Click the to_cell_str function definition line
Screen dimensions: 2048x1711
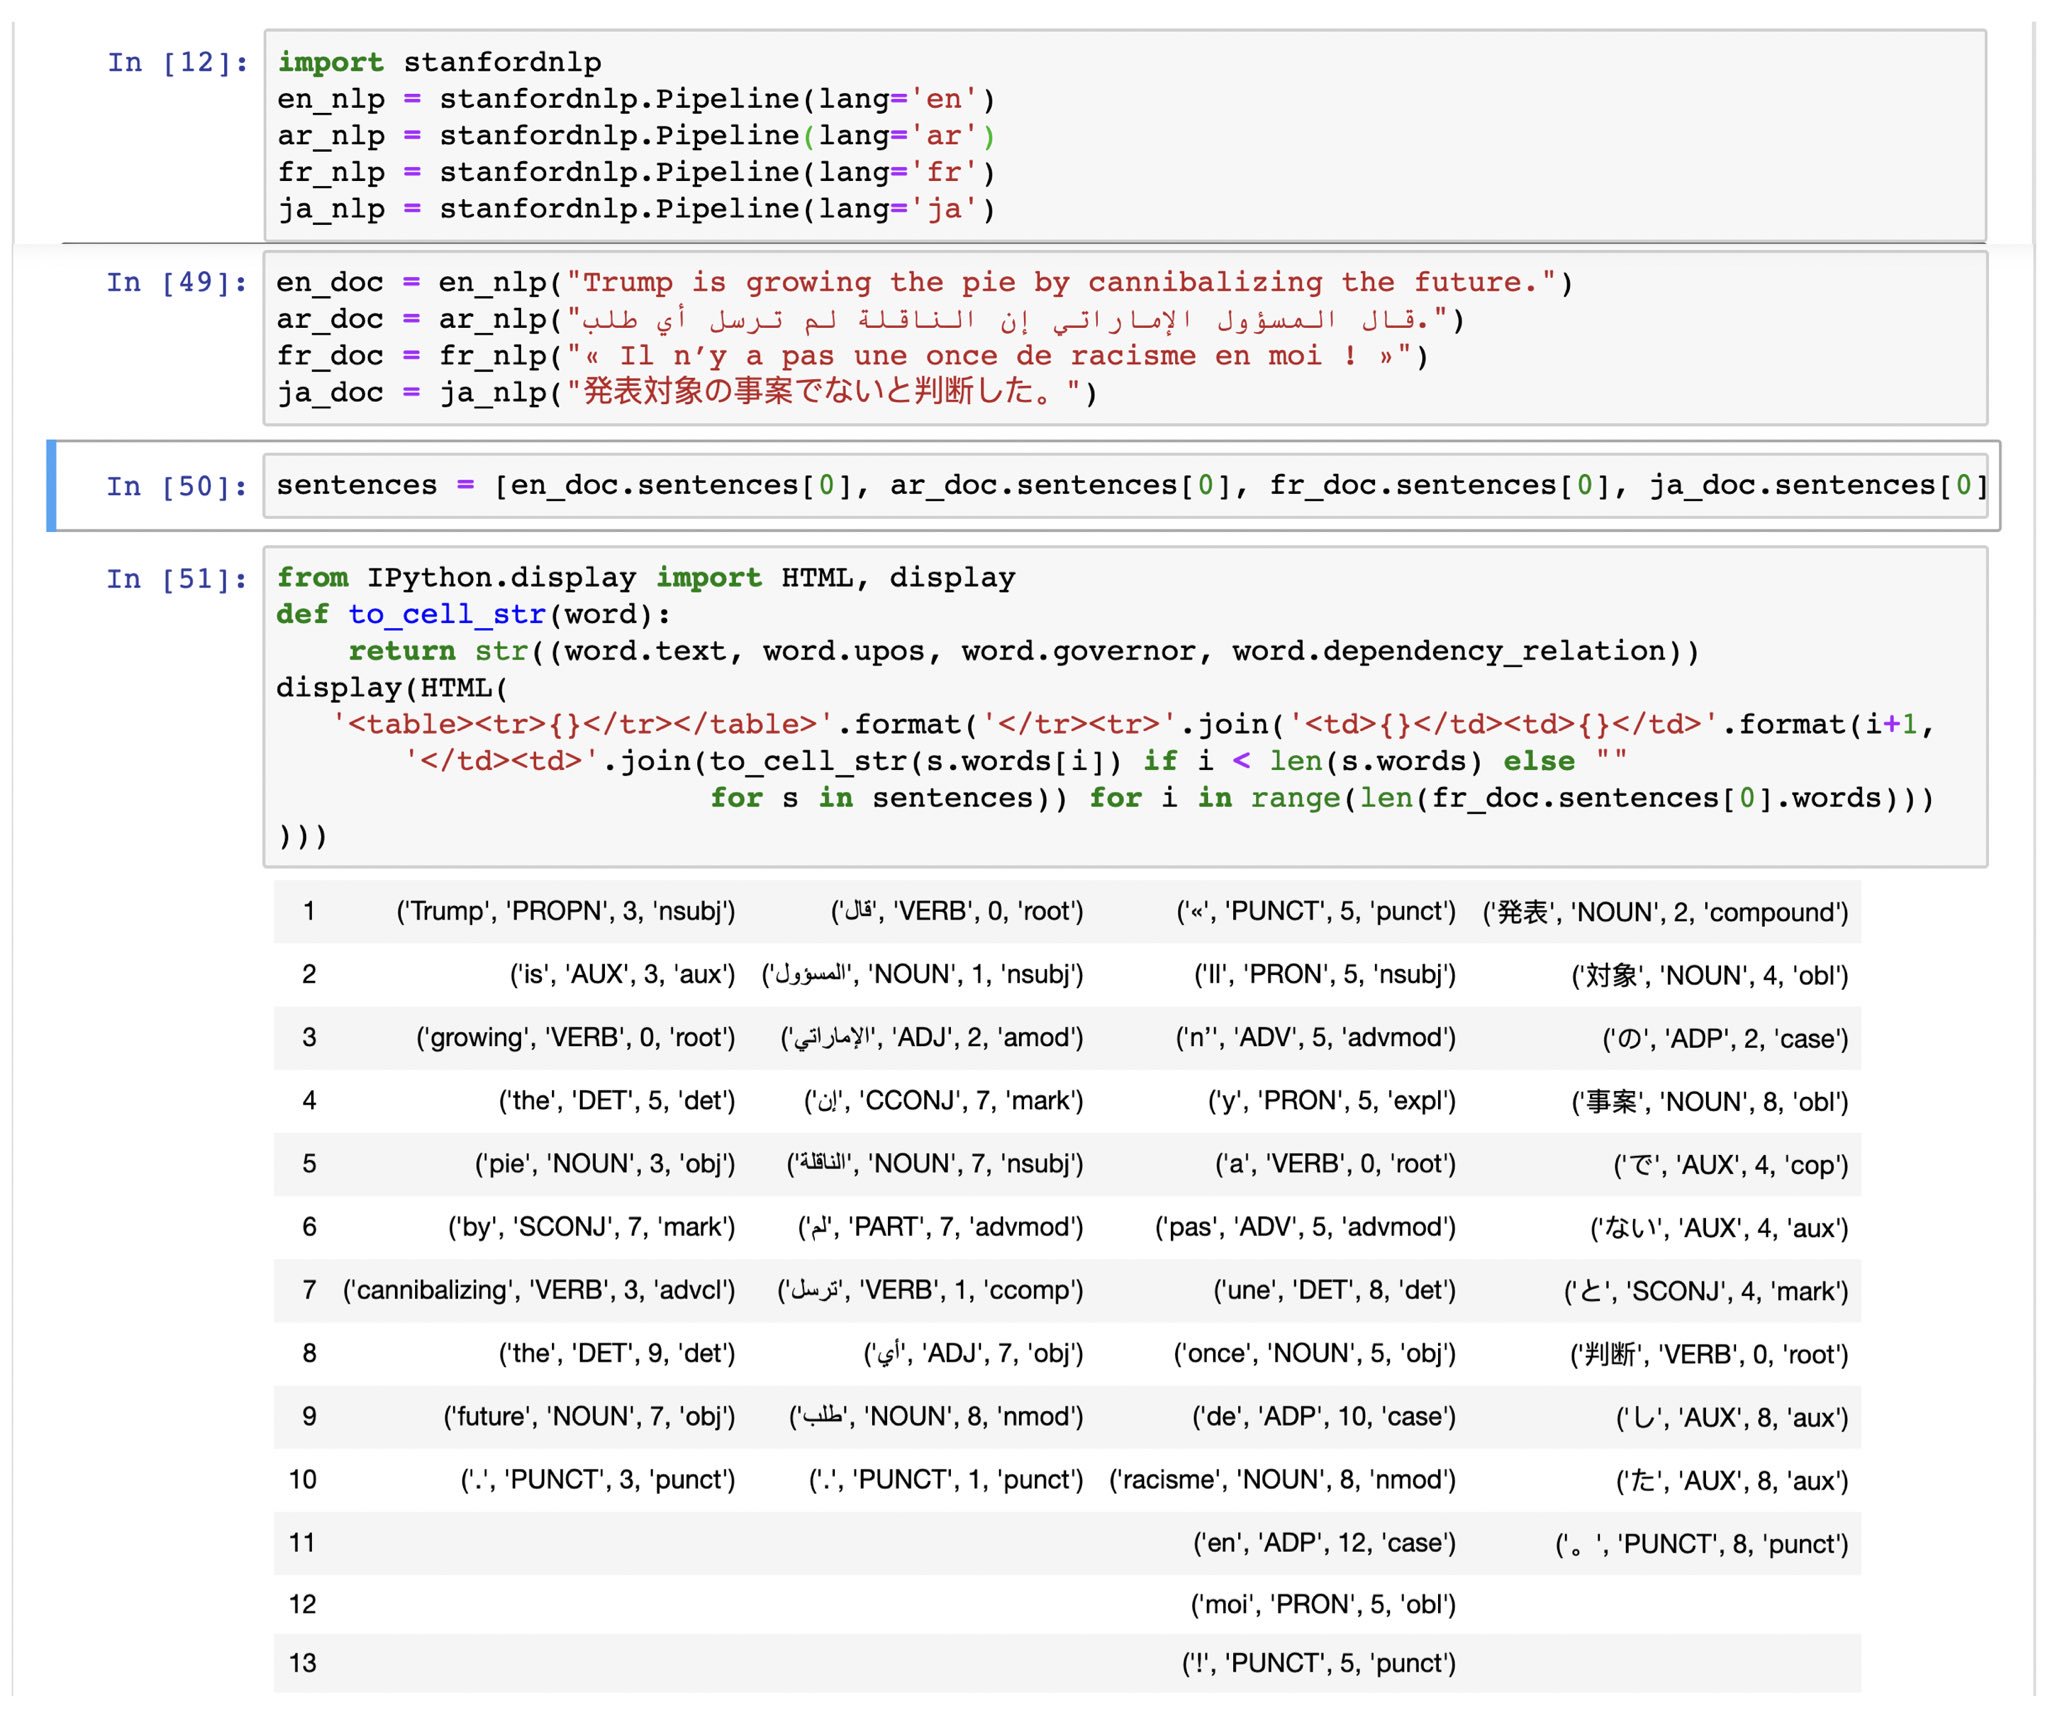point(473,615)
